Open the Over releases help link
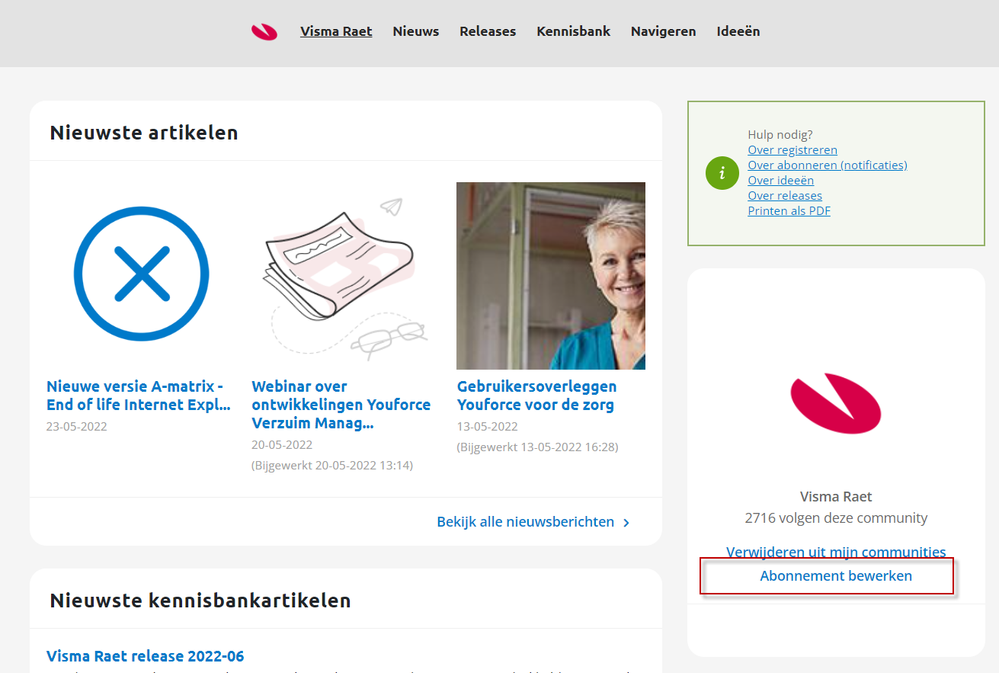The image size is (999, 673). (784, 196)
